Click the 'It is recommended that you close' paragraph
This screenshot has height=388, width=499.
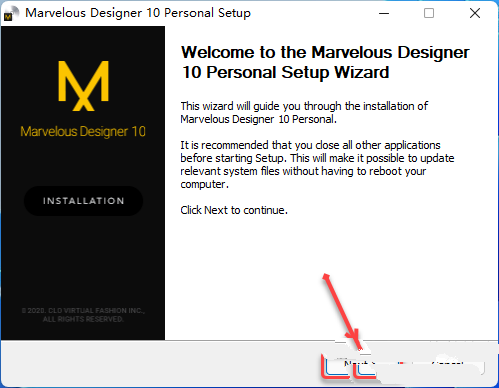pos(317,165)
